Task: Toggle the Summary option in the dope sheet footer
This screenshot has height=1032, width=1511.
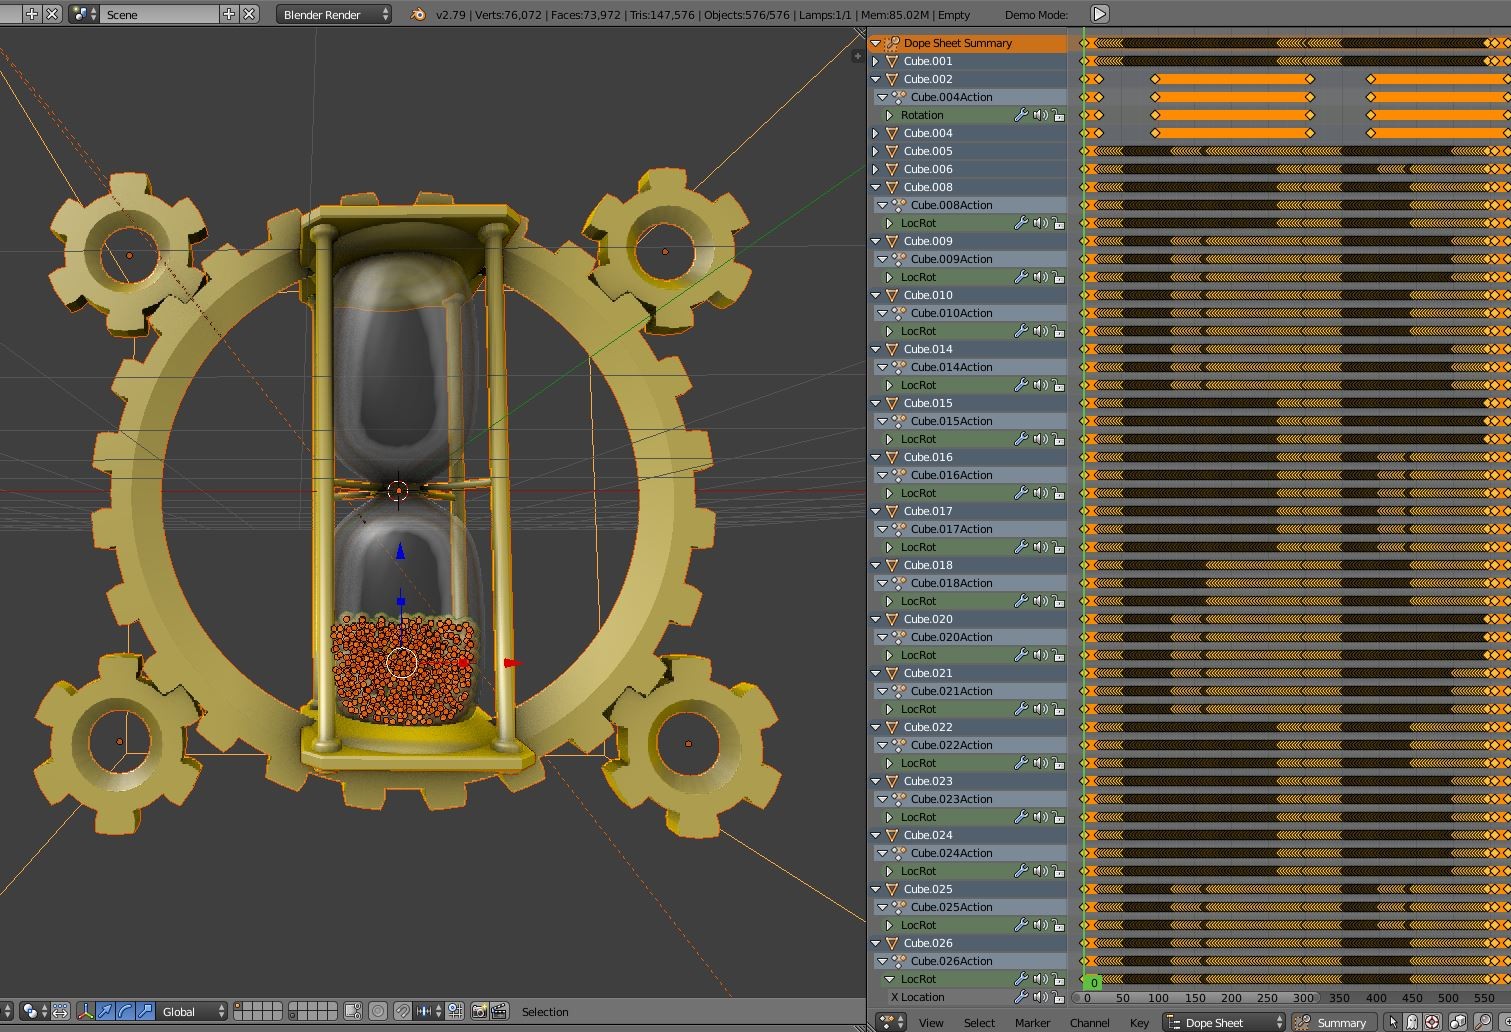Action: (x=1334, y=1022)
